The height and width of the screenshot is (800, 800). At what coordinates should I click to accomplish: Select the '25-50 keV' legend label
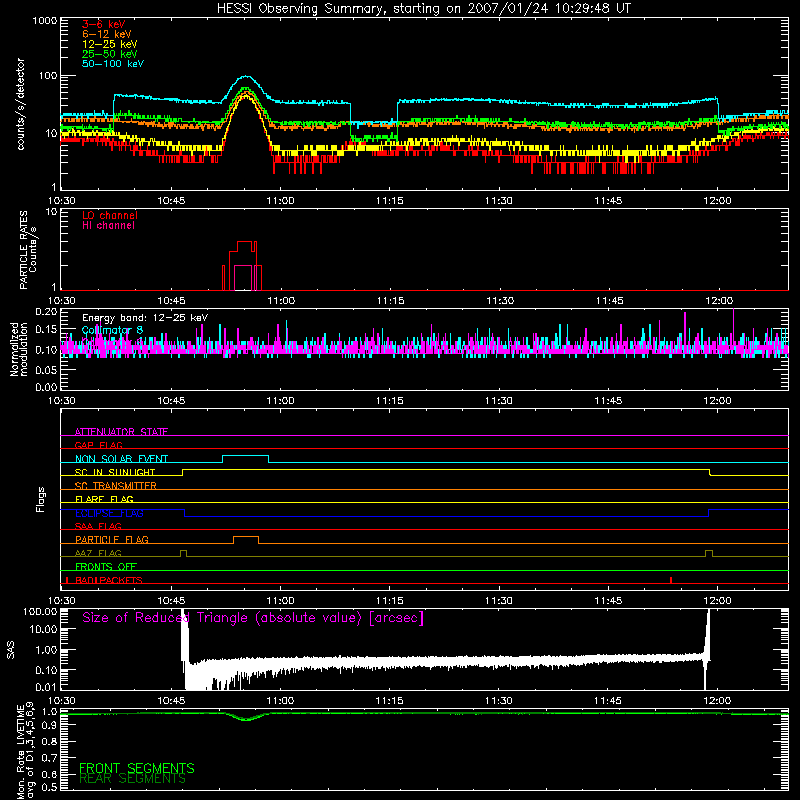point(110,54)
